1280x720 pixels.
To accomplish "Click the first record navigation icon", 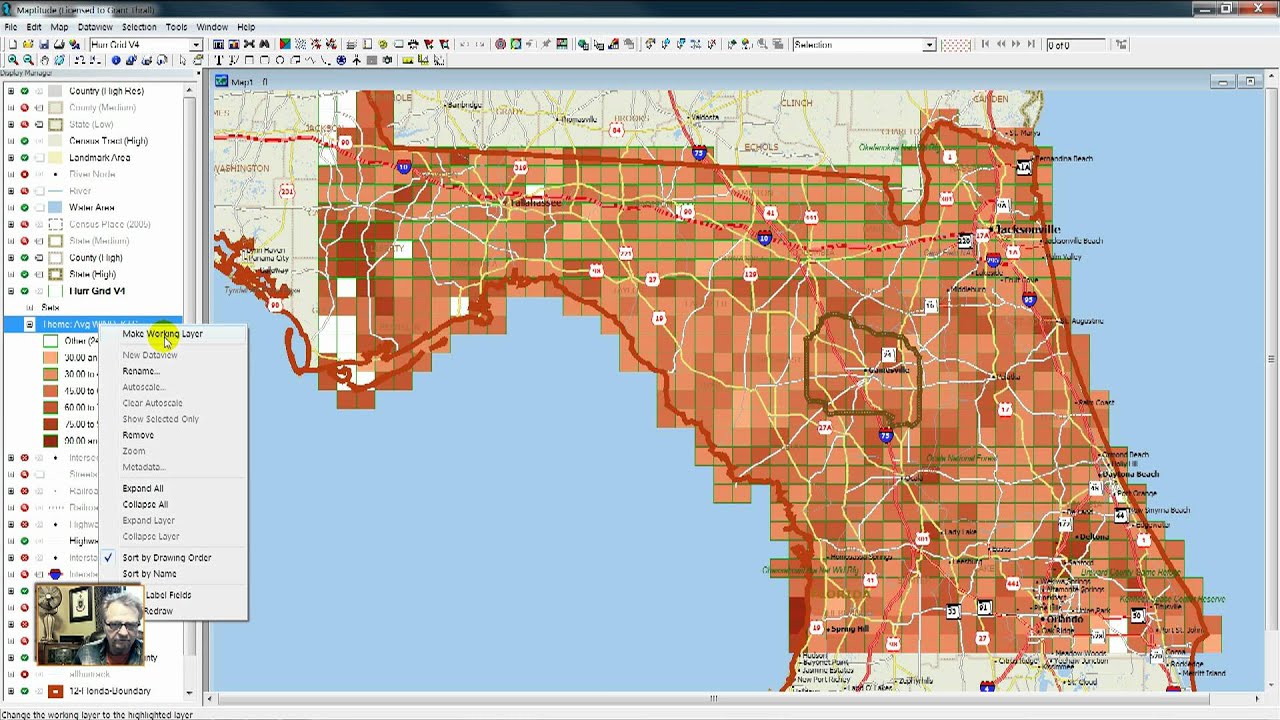I will 985,45.
